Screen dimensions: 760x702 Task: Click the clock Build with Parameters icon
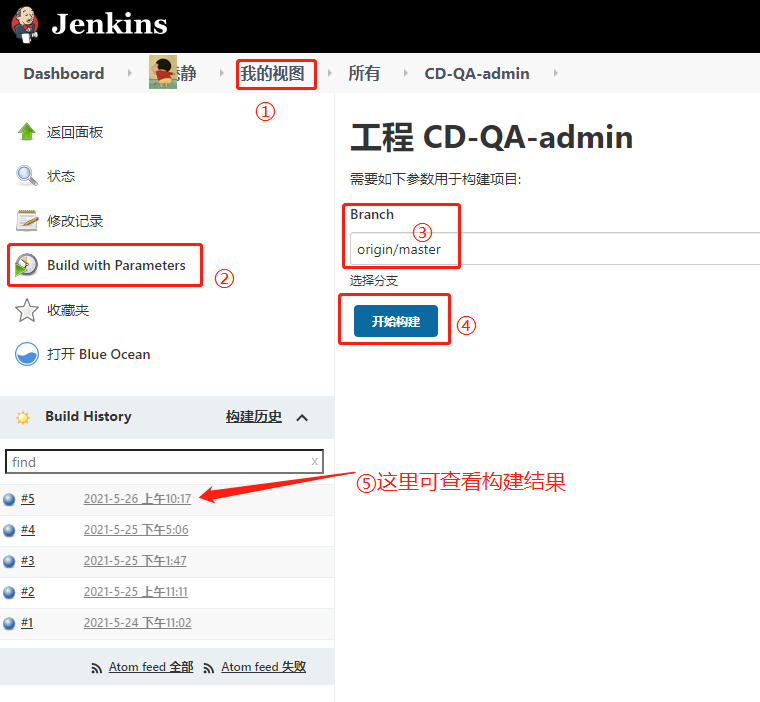tap(26, 265)
